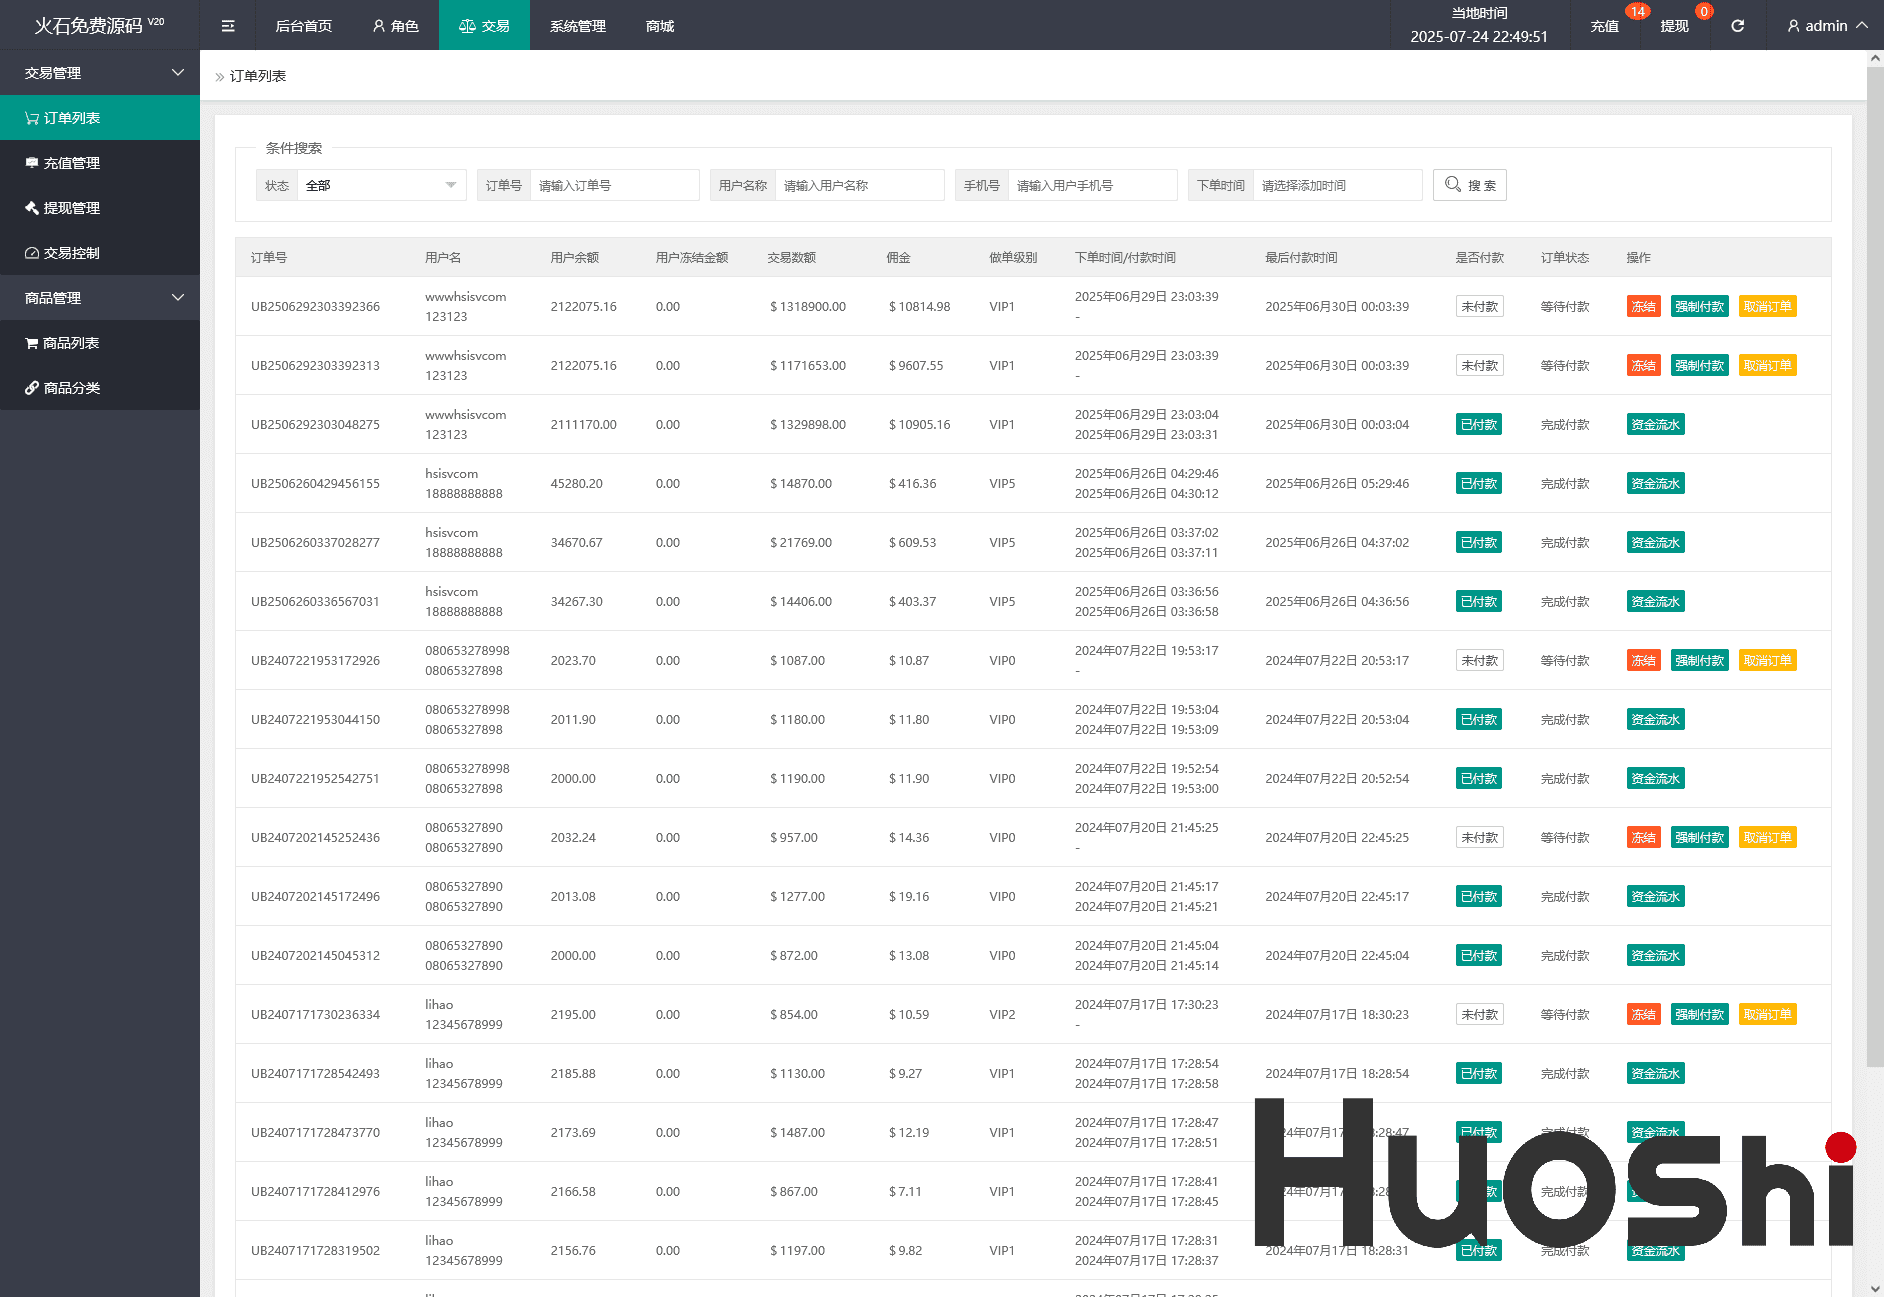Click the scrollbar down arrow at bottom right

pos(1874,1288)
